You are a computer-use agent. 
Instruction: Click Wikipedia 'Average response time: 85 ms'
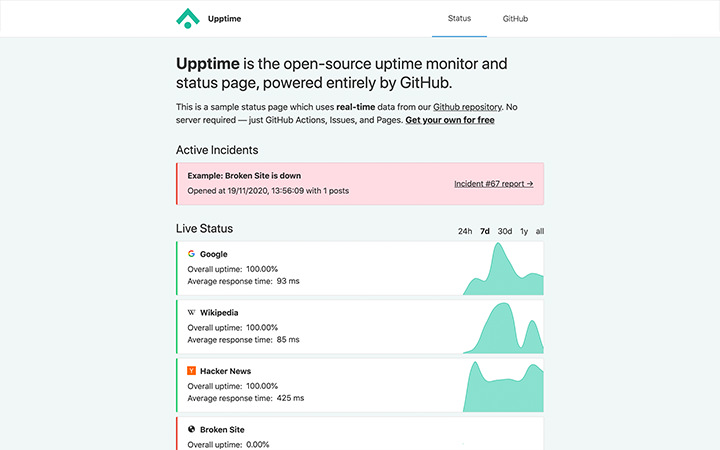[x=243, y=340]
